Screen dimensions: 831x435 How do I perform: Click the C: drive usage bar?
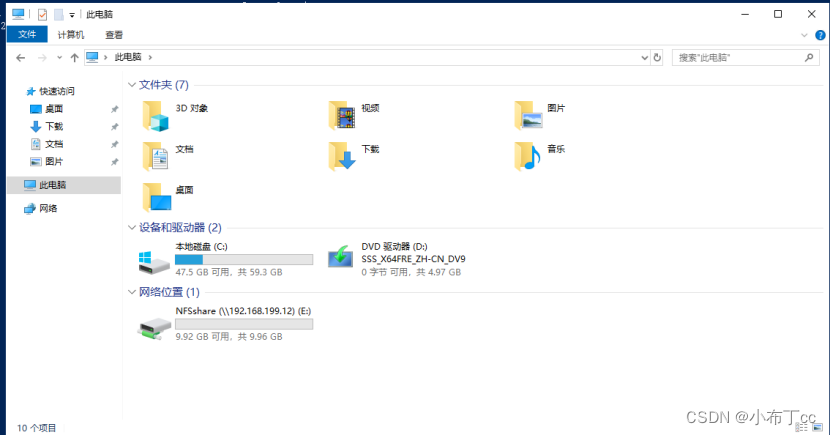coord(244,260)
